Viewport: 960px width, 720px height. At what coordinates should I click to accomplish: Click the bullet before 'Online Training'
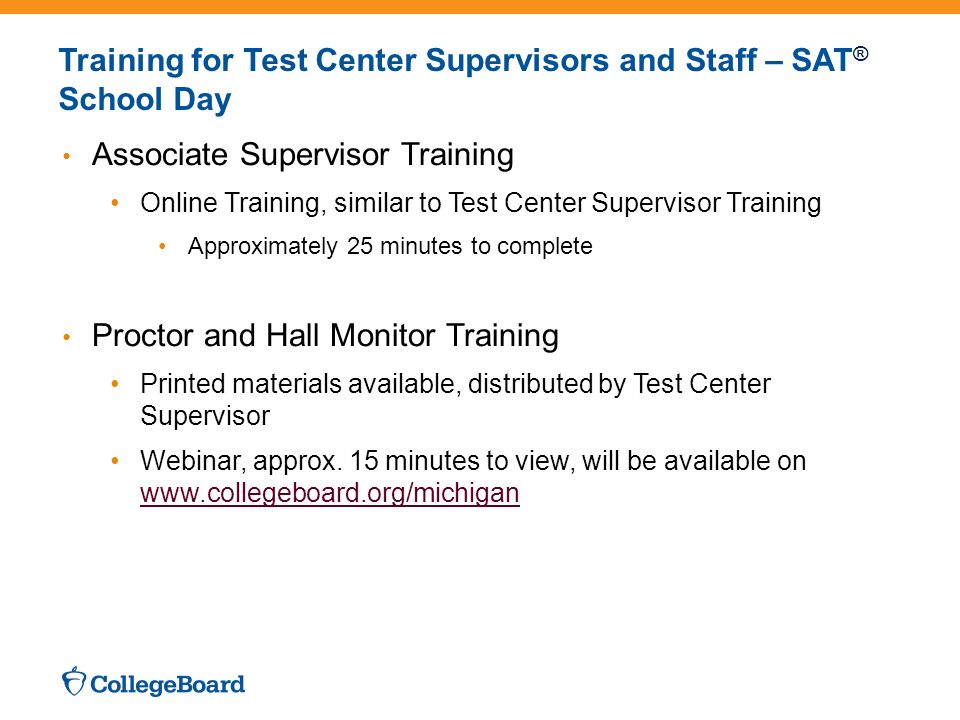click(x=115, y=203)
